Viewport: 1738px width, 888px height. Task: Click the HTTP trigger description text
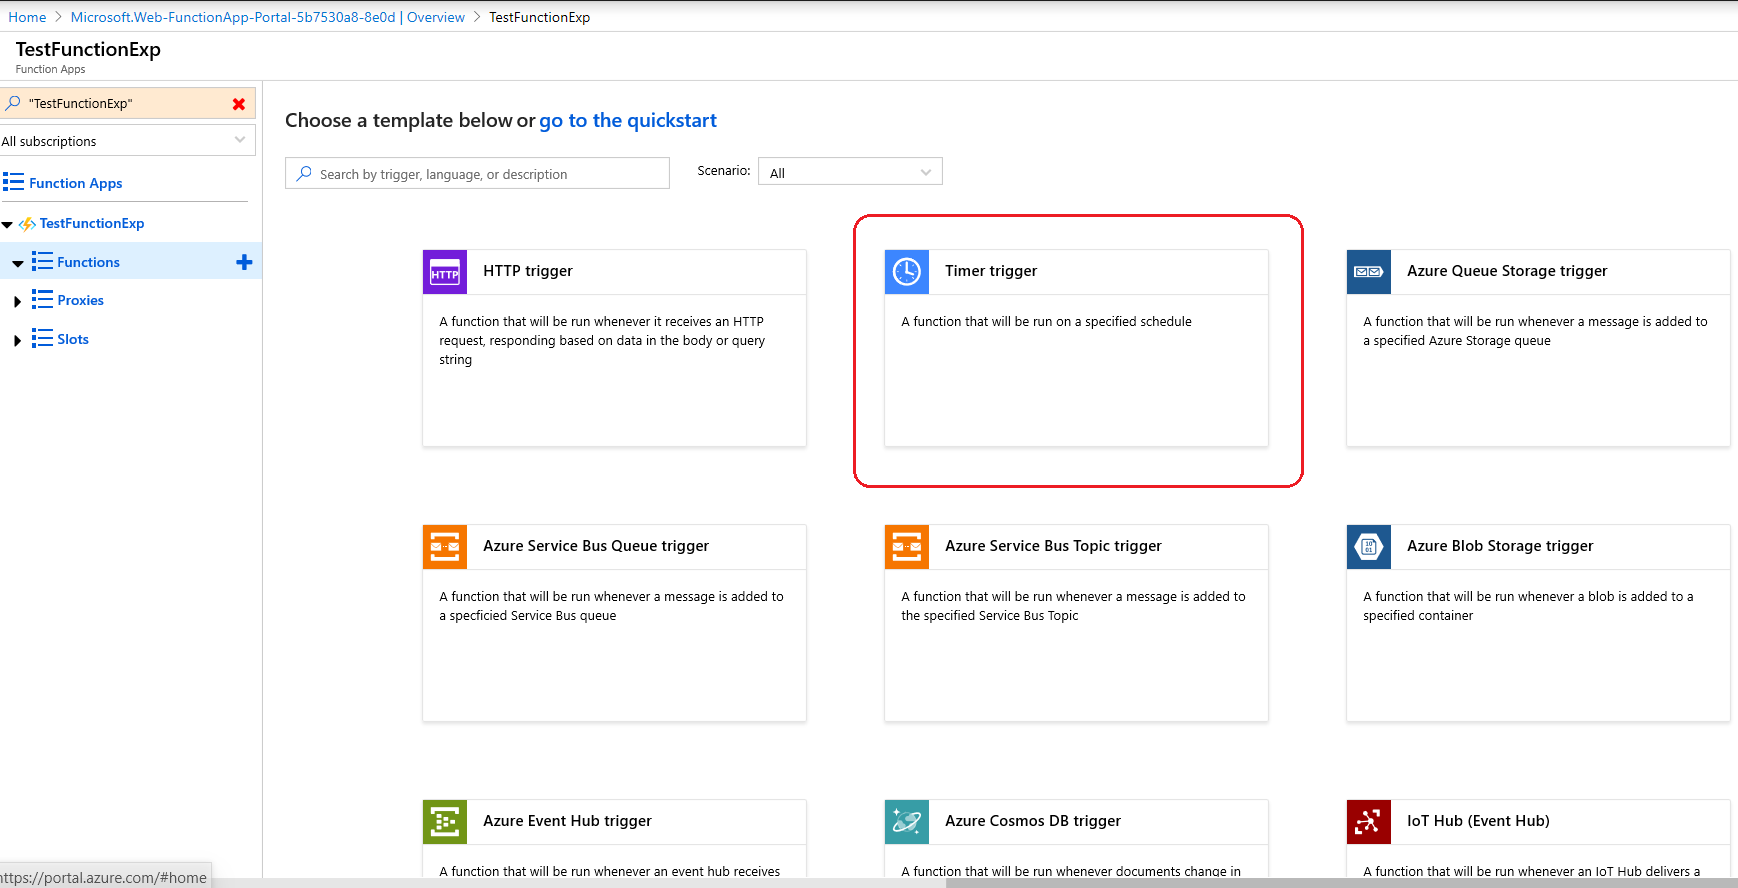[x=602, y=340]
